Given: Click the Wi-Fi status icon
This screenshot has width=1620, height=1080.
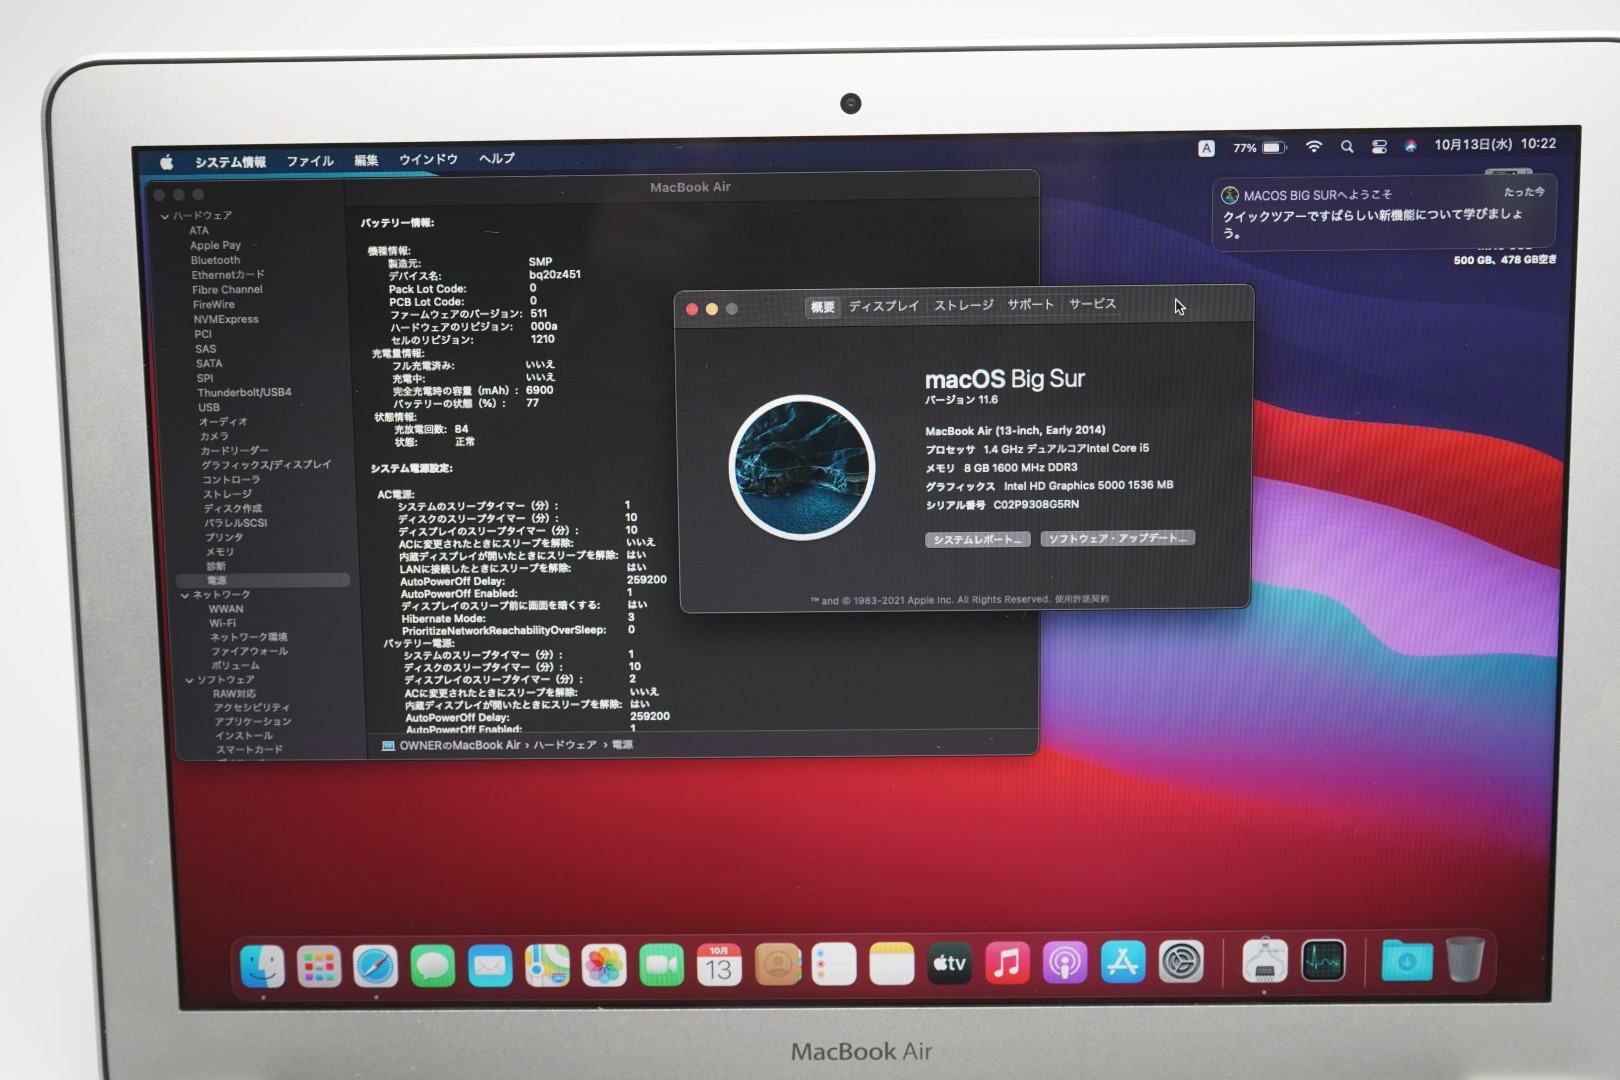Looking at the screenshot, I should click(x=1314, y=147).
